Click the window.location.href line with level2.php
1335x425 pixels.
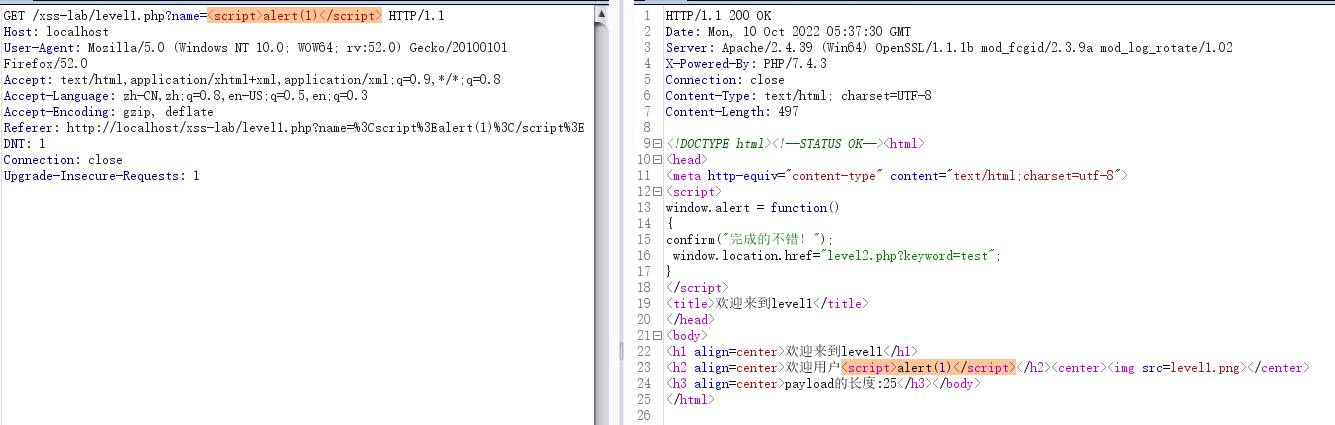point(836,256)
